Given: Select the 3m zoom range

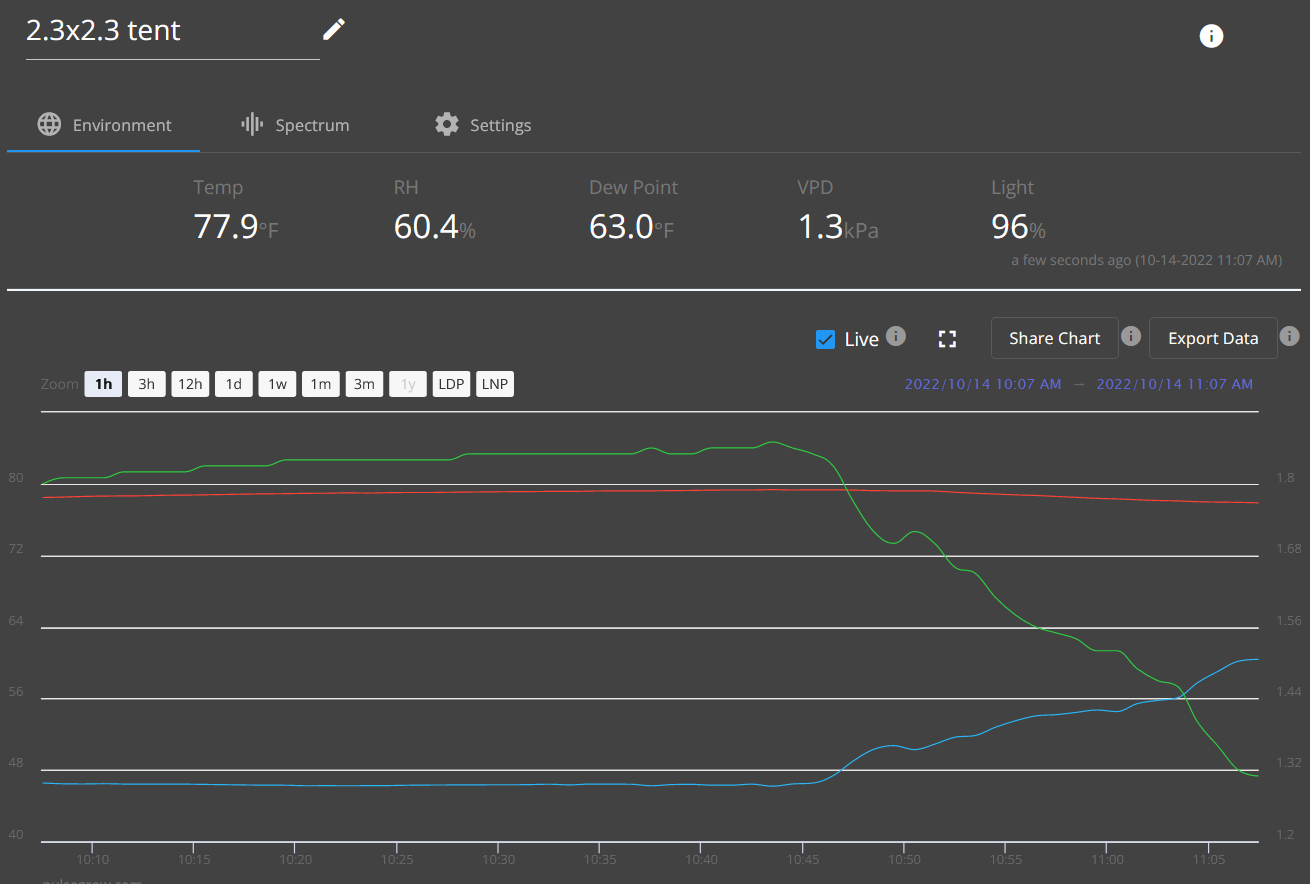Looking at the screenshot, I should (364, 384).
